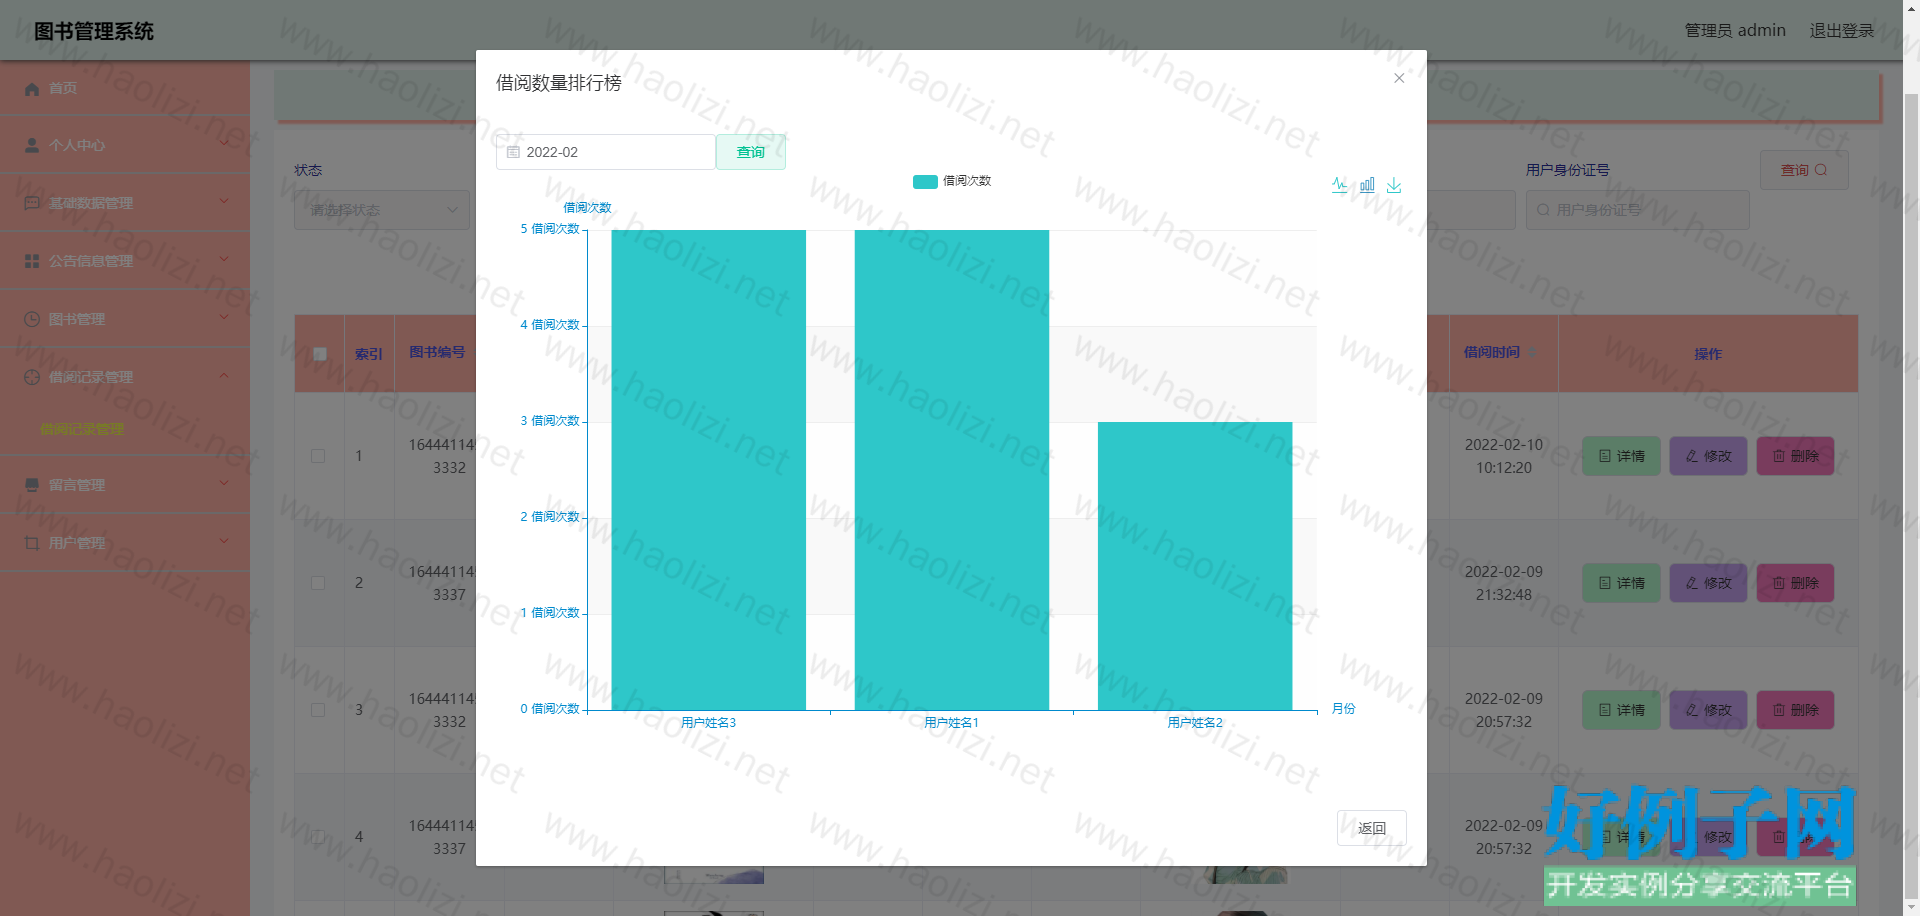The width and height of the screenshot is (1920, 916).
Task: Switch chart to bar chart view
Action: 1367,185
